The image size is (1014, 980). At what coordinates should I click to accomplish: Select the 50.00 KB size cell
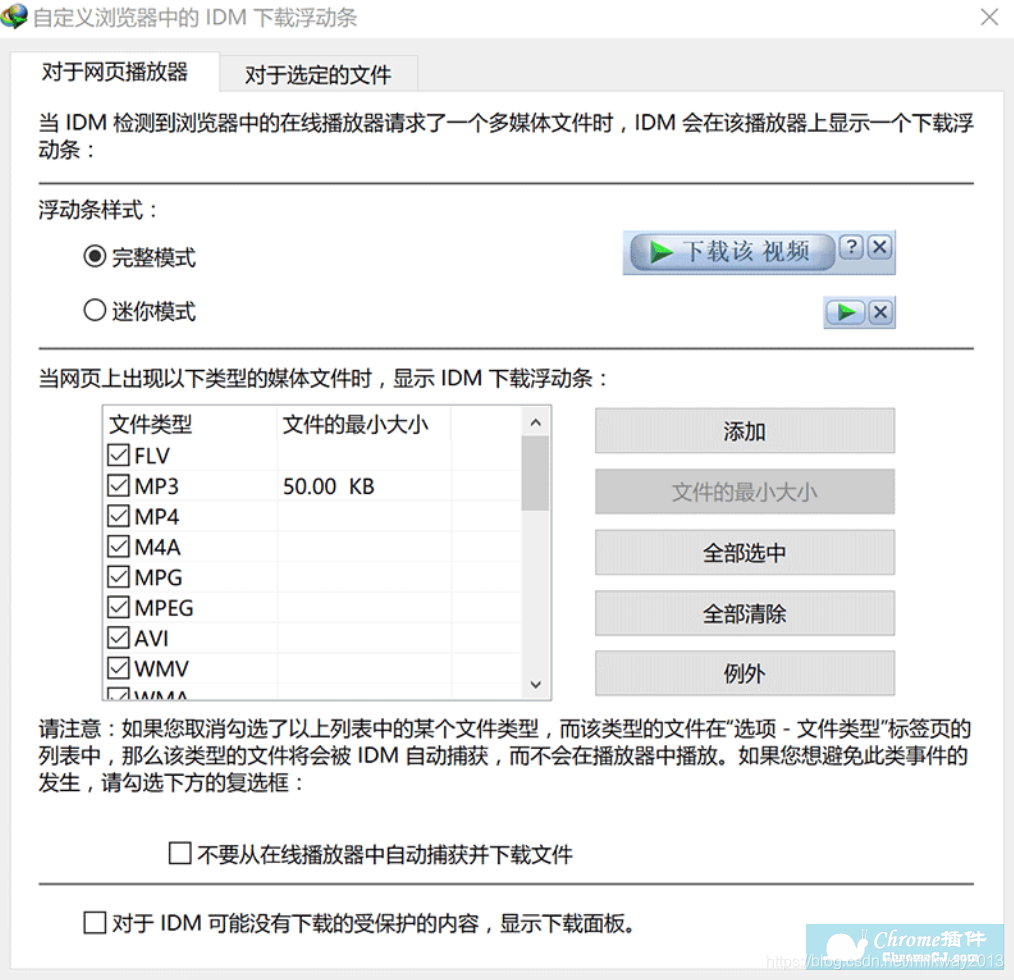(x=329, y=486)
